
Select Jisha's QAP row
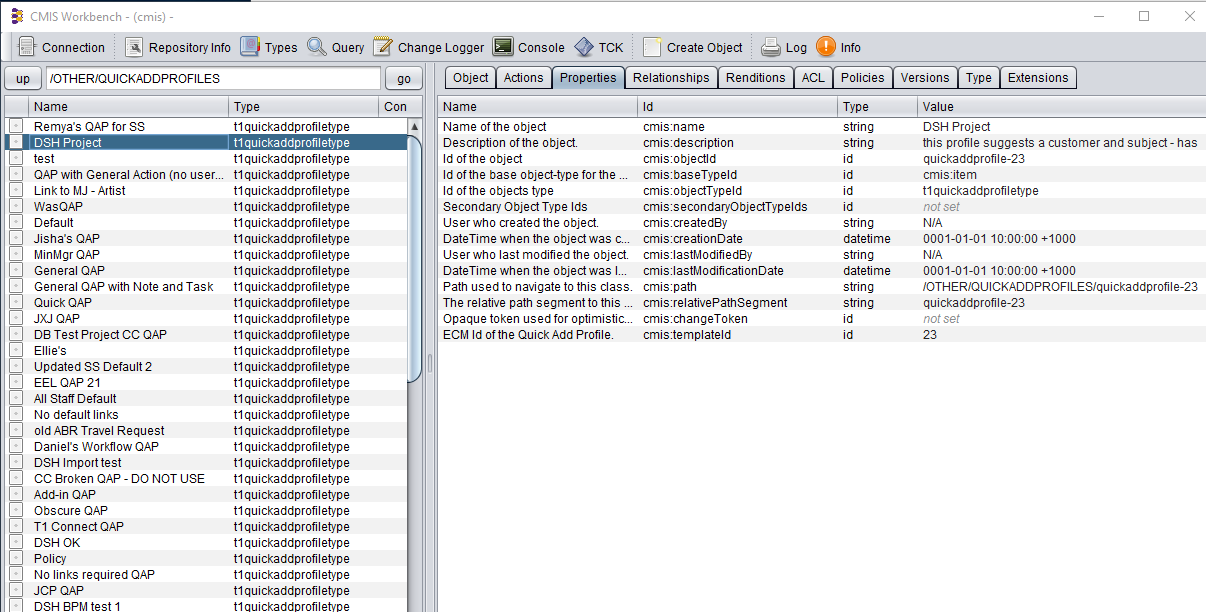(206, 239)
